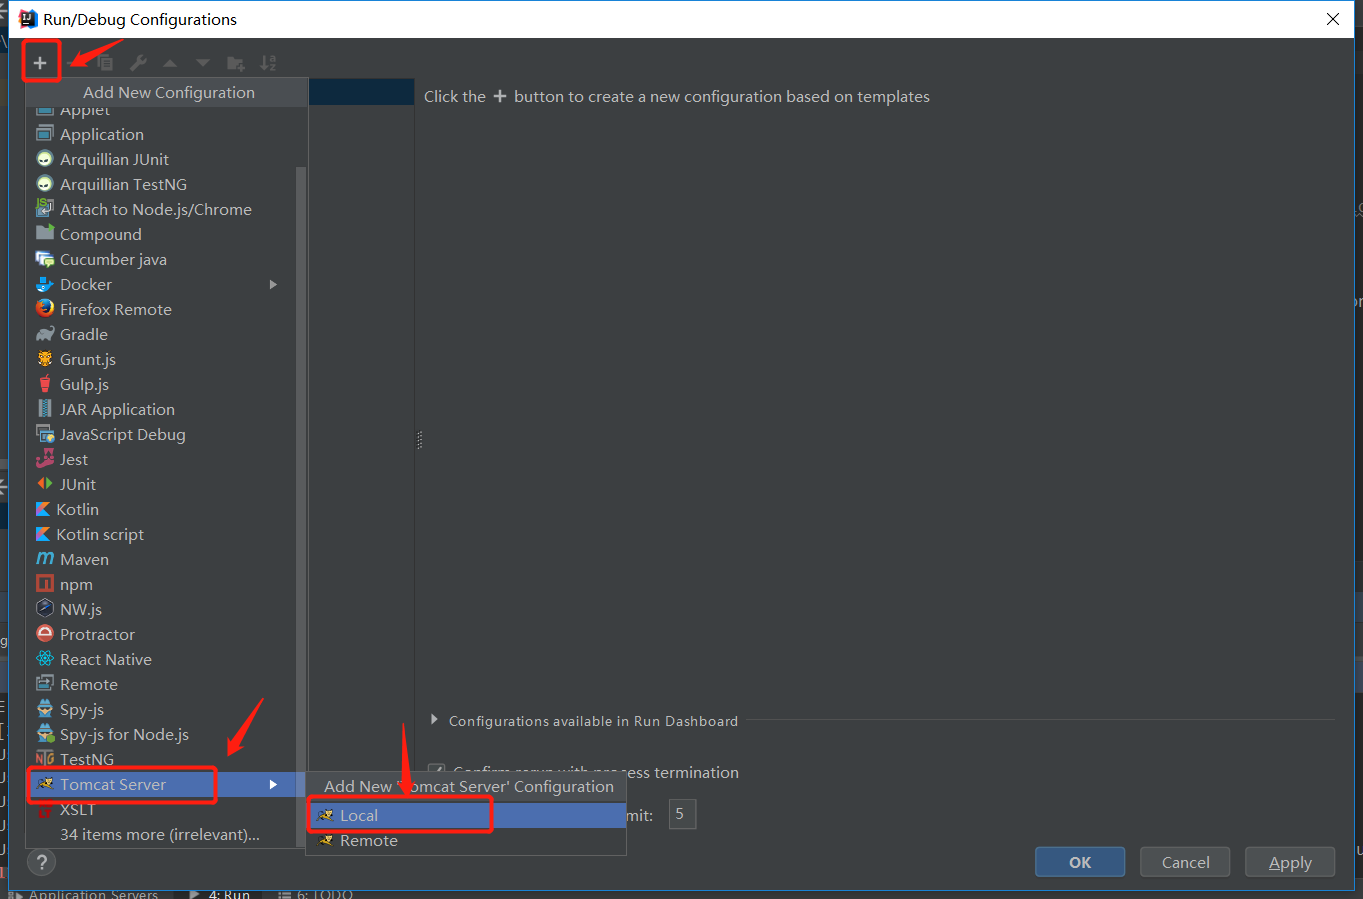Viewport: 1363px width, 899px height.
Task: Edit the temporary configurations limit field
Action: coord(681,814)
